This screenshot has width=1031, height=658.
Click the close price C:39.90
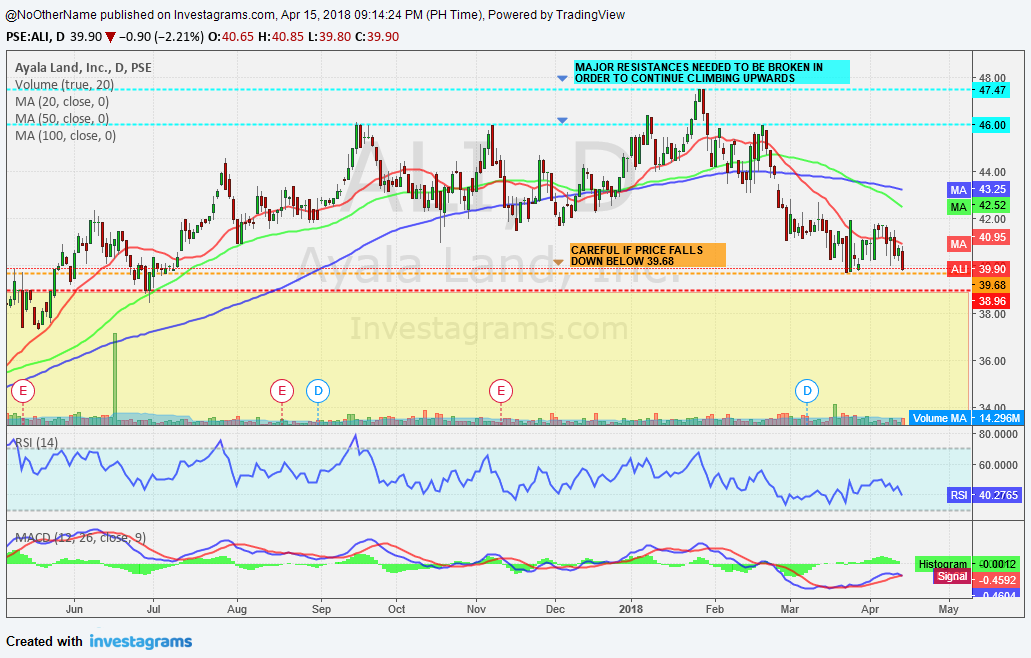[x=377, y=37]
